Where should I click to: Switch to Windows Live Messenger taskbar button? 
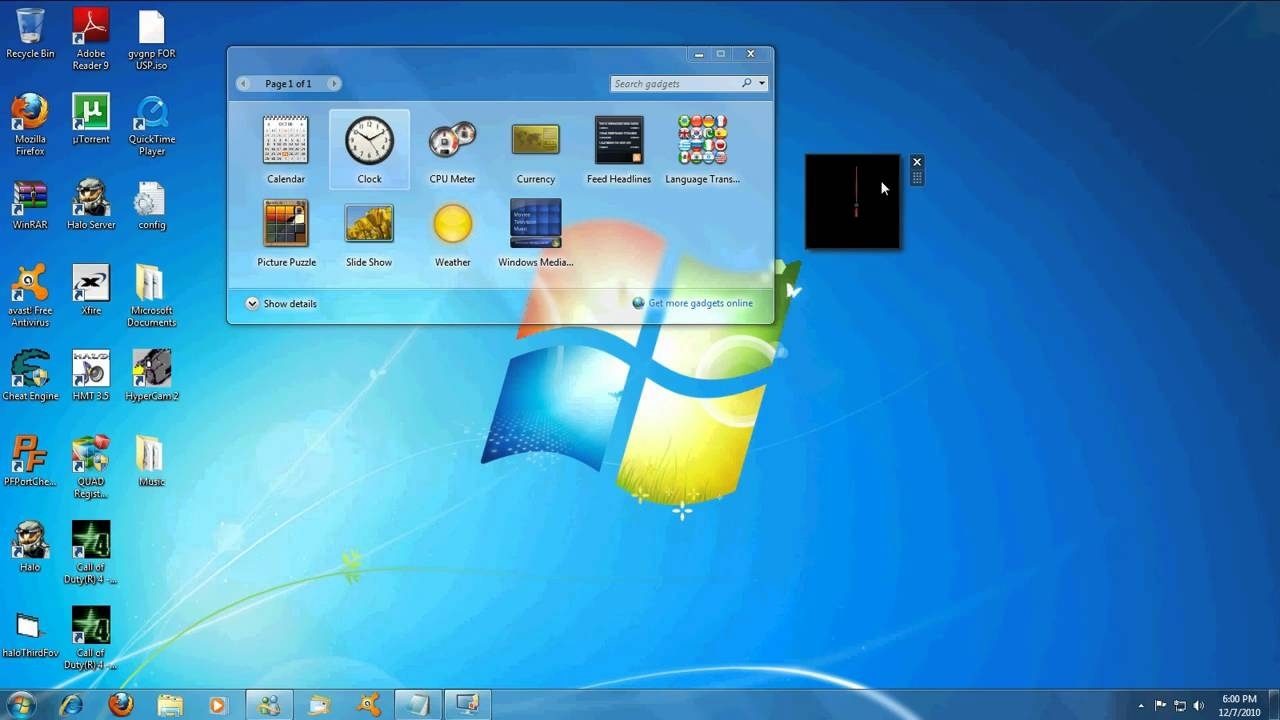(x=269, y=704)
